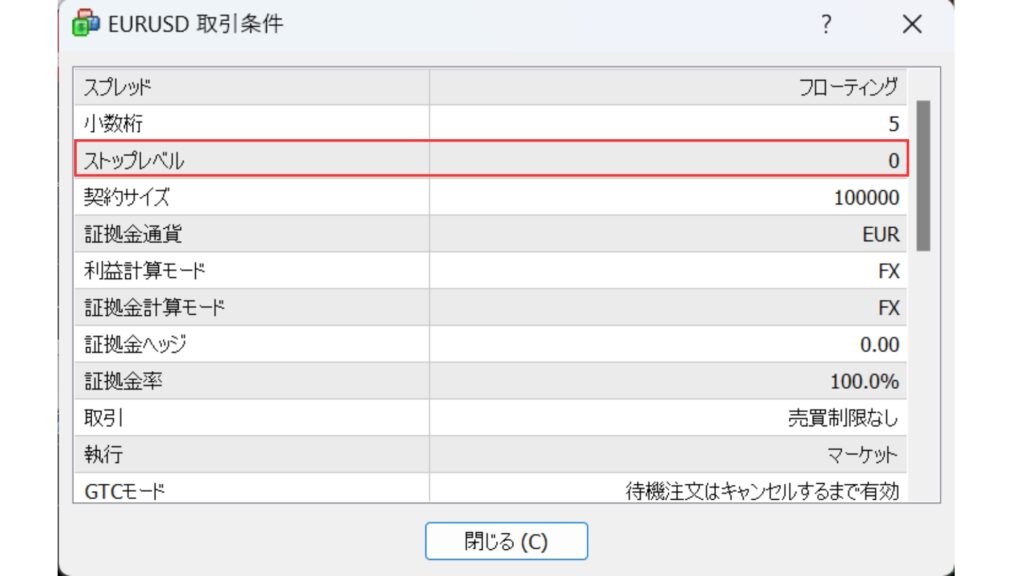Click the 売買制限なし value cell
This screenshot has width=1024, height=576.
[x=843, y=418]
